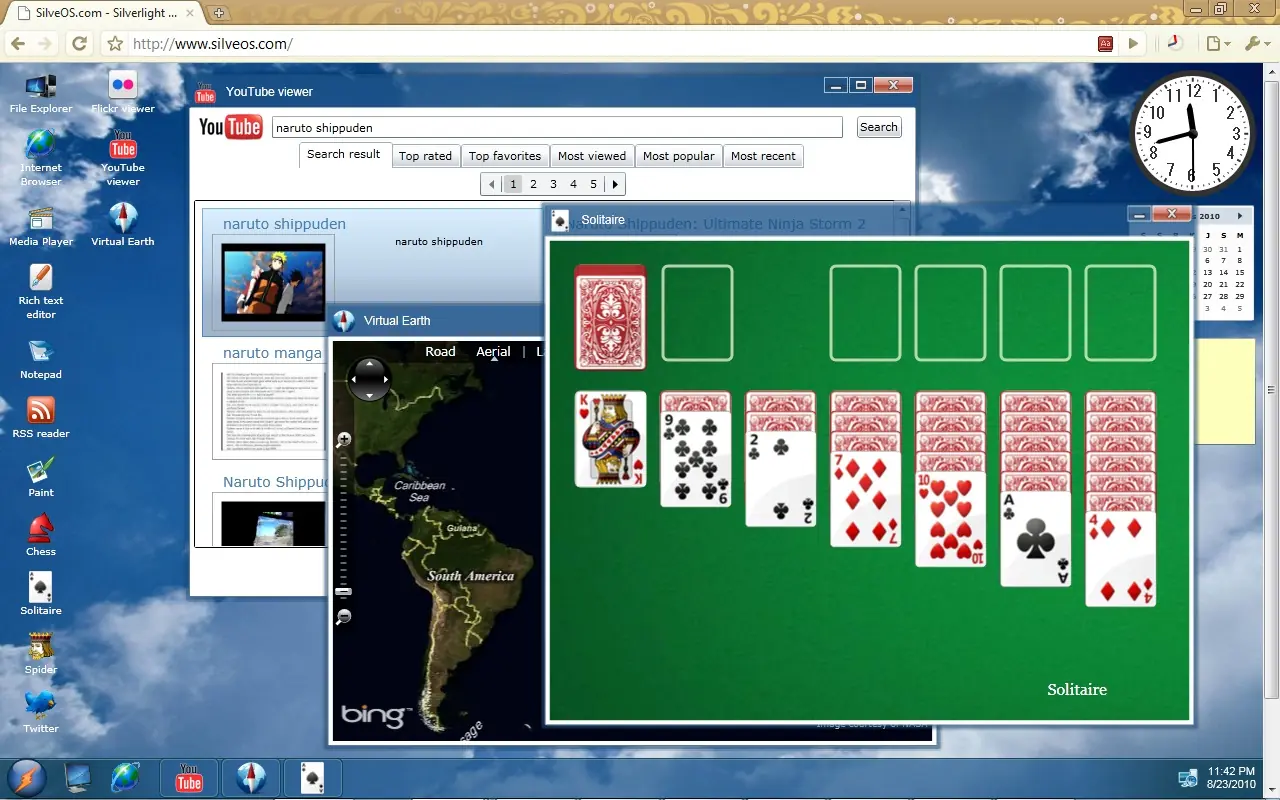Image resolution: width=1280 pixels, height=800 pixels.
Task: Click the Virtual Earth pan compass control
Action: pos(370,379)
